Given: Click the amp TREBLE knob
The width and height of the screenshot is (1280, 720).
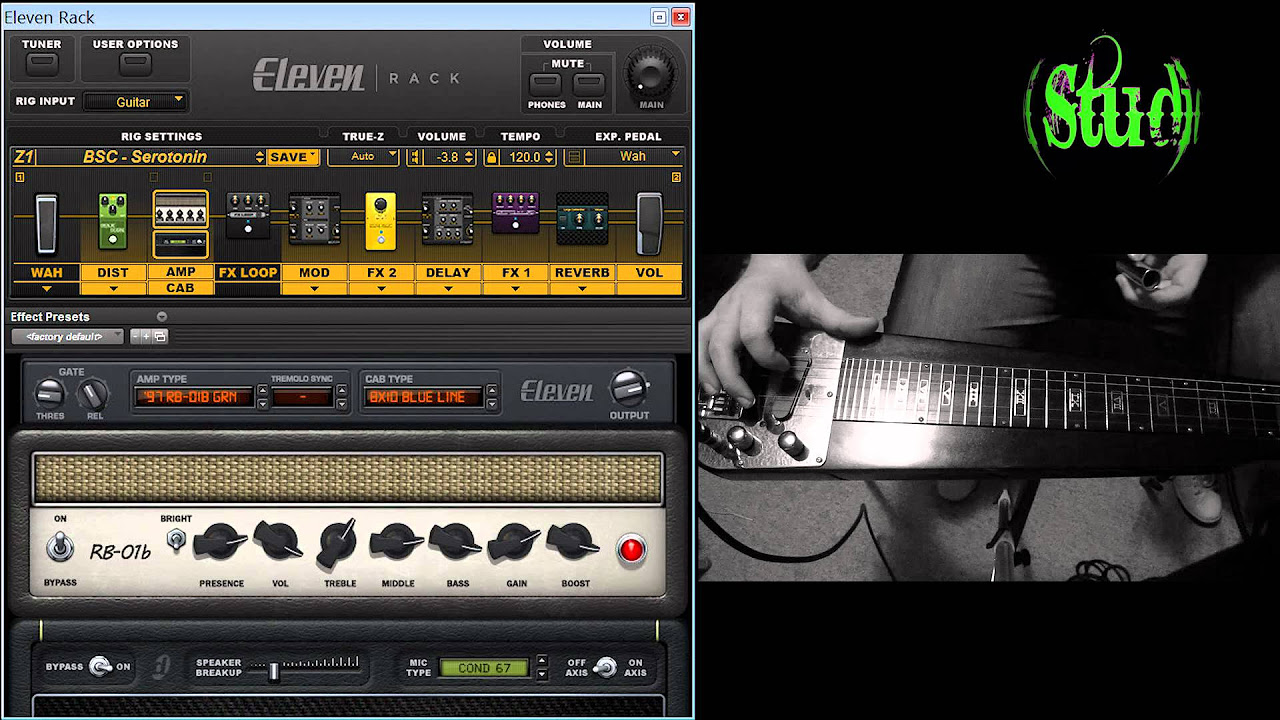Looking at the screenshot, I should (338, 543).
